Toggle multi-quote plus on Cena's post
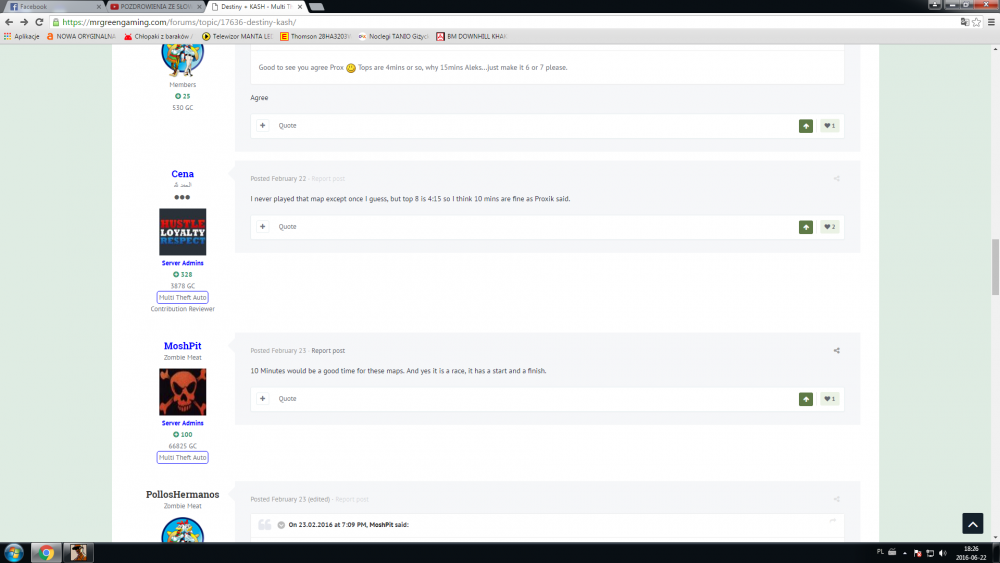This screenshot has width=1000, height=563. tap(263, 227)
